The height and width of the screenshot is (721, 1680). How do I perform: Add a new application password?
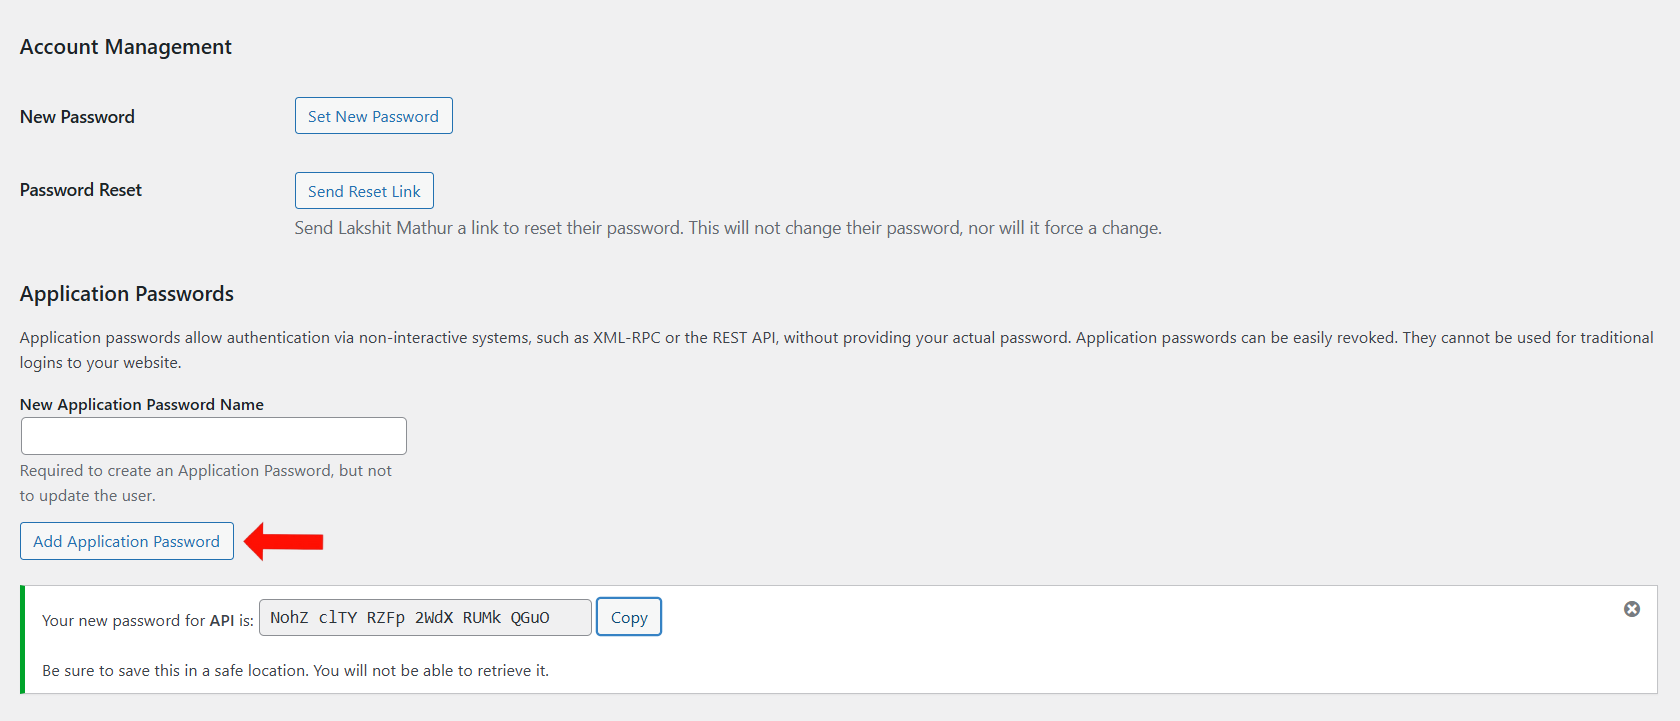tap(126, 541)
